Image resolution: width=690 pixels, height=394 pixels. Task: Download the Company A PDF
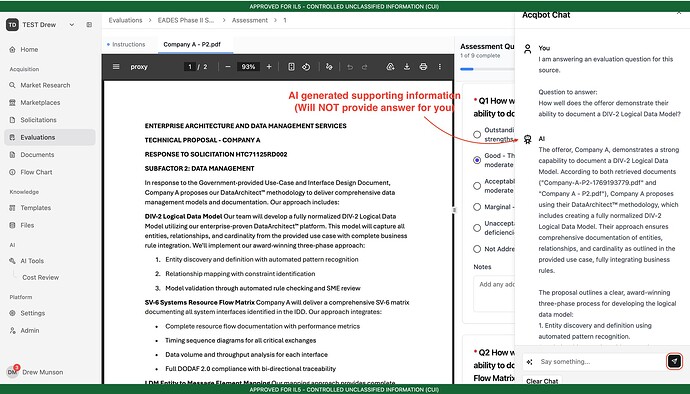[407, 67]
